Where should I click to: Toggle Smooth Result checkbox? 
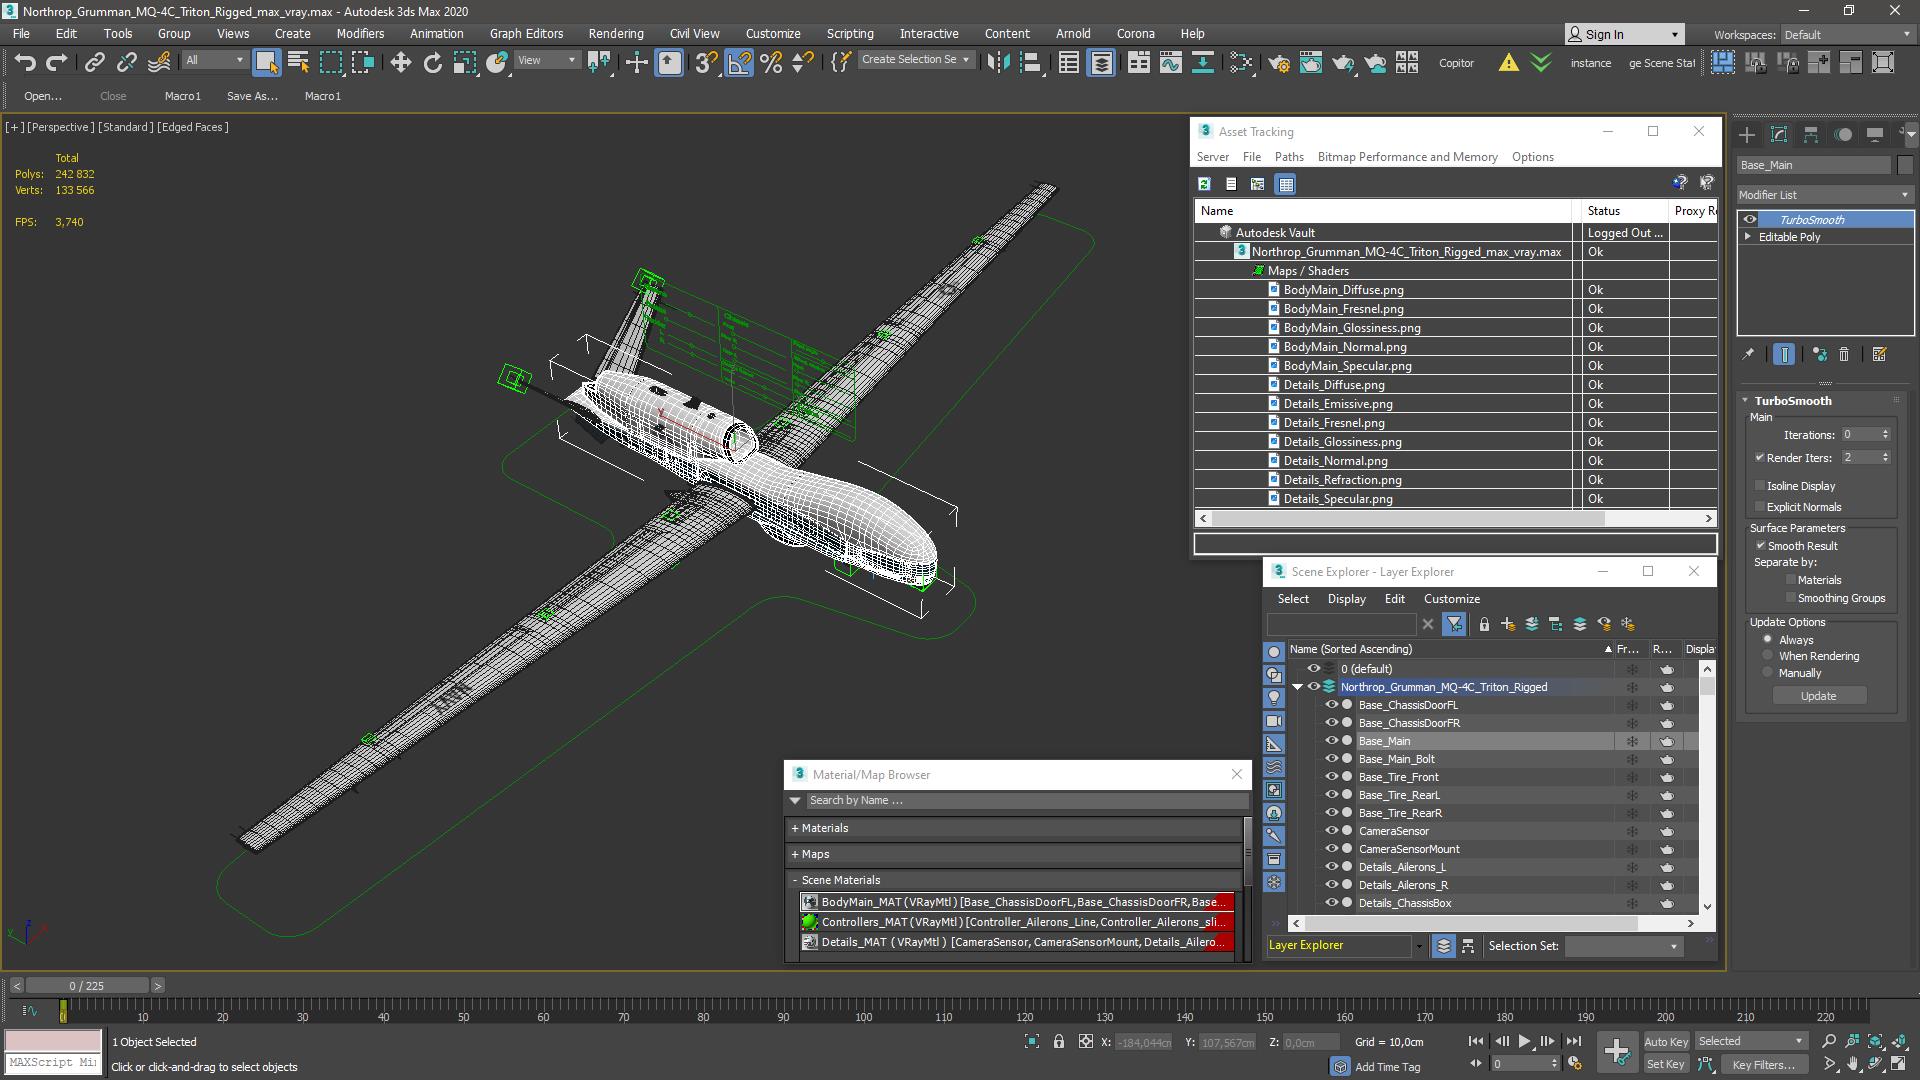[x=1760, y=546]
